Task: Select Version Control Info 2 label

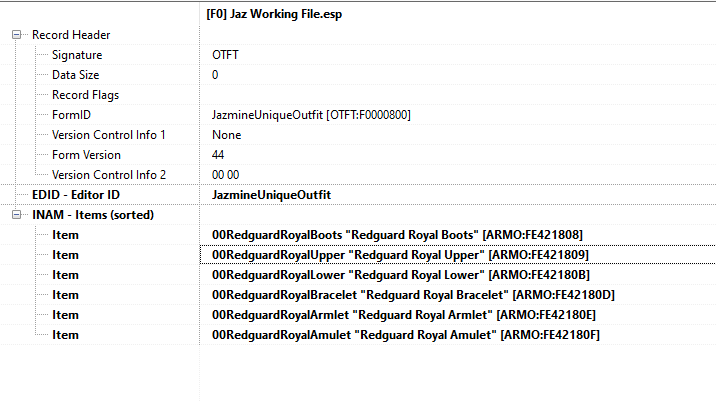Action: coord(109,175)
